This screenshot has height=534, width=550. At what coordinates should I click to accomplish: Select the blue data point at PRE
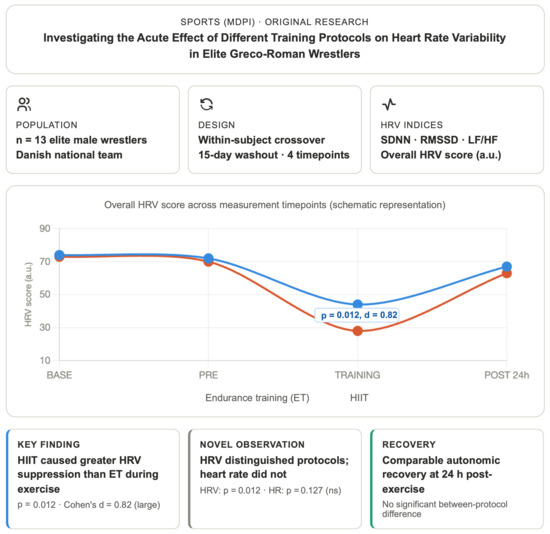point(208,259)
